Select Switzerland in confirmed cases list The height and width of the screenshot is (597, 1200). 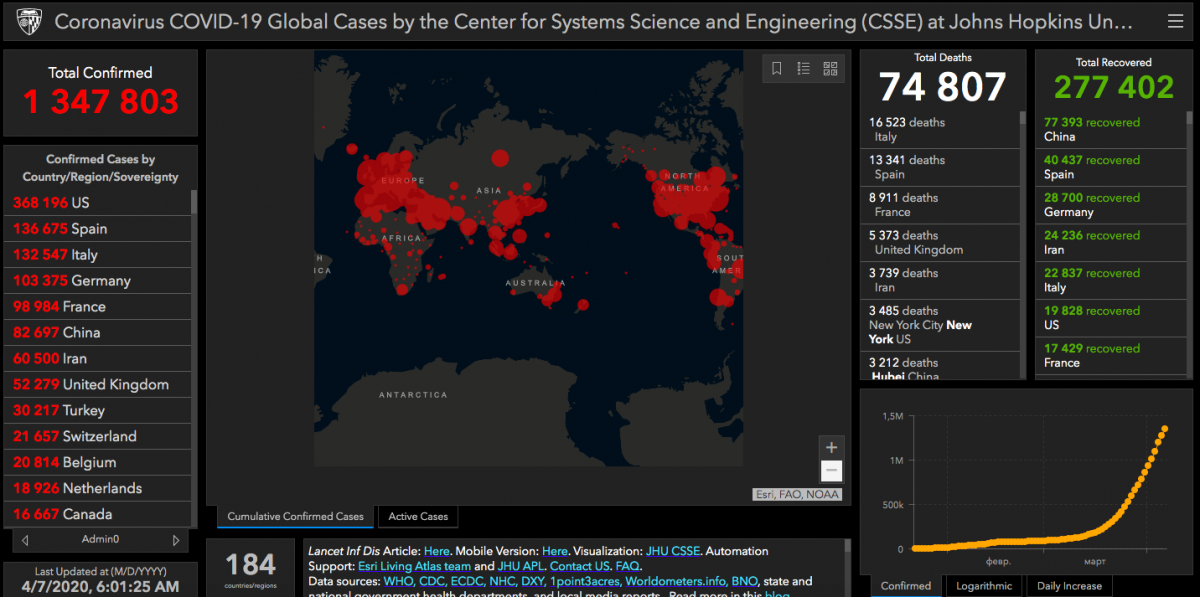(x=97, y=437)
